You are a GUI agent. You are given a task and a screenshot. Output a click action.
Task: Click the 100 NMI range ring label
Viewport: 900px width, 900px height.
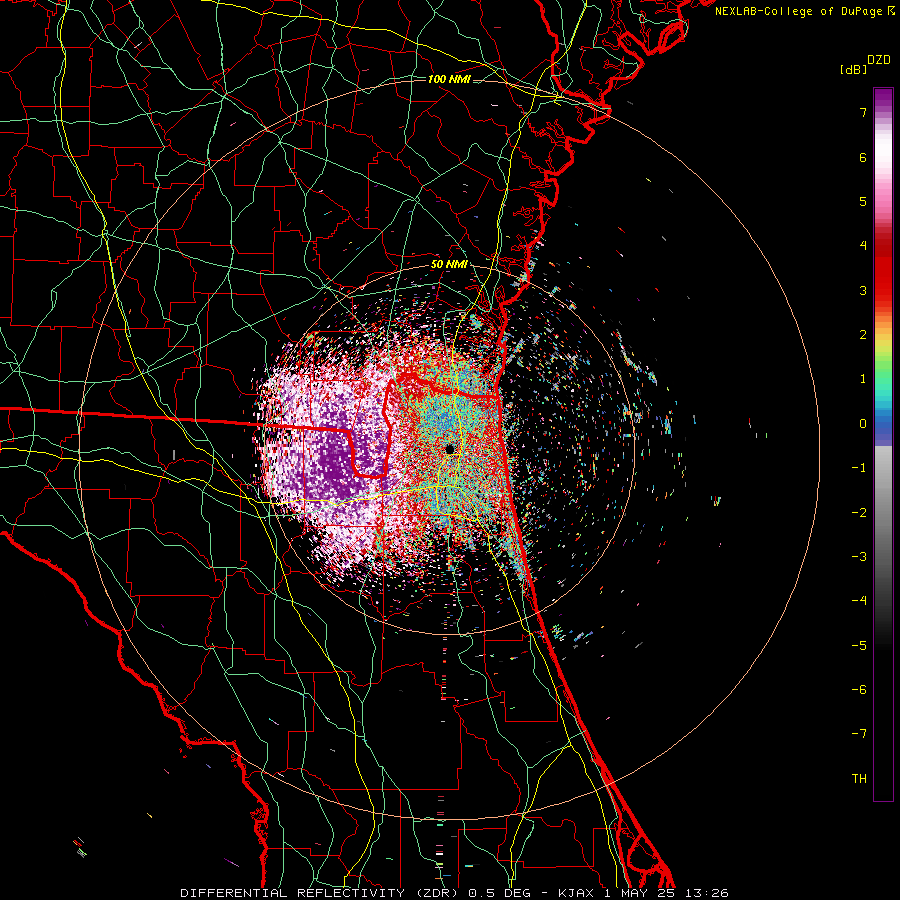coord(449,79)
